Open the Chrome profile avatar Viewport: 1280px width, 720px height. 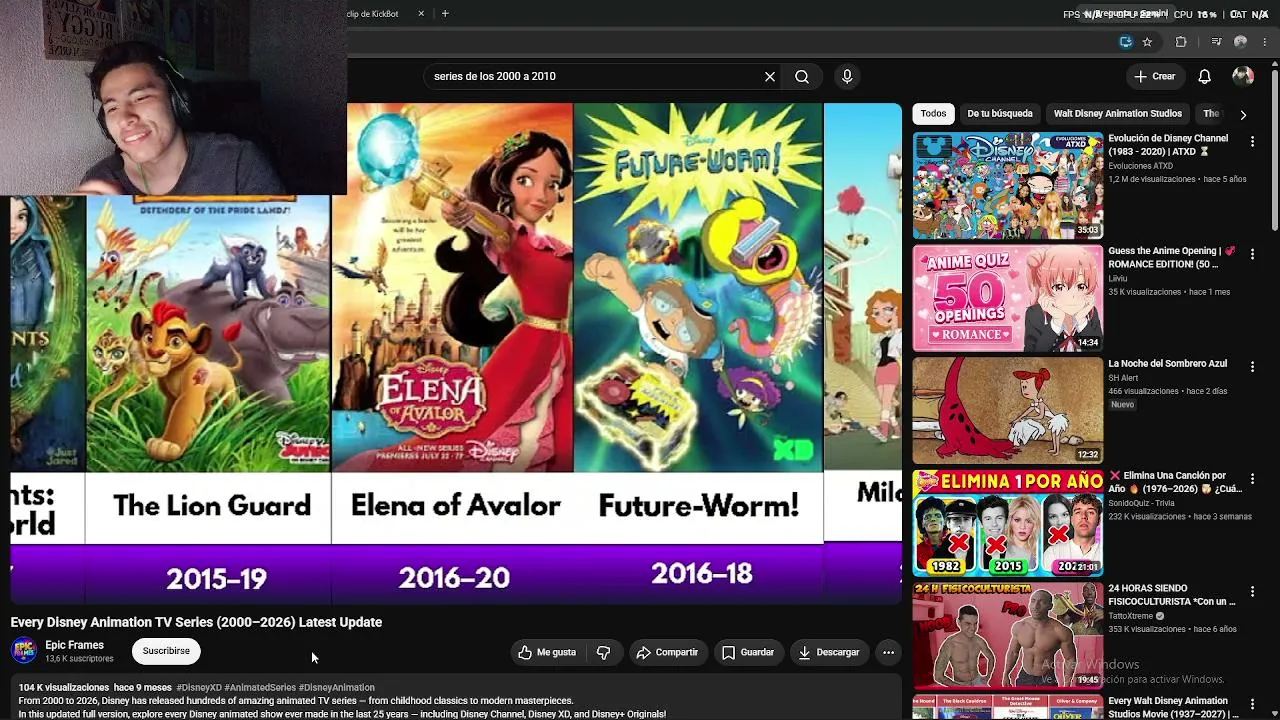point(1241,42)
